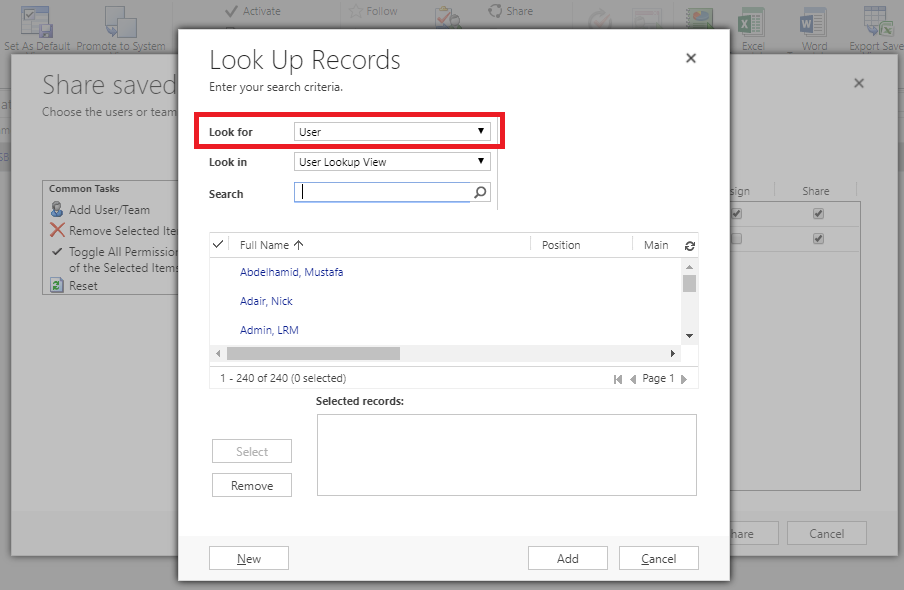The image size is (904, 590).
Task: Click the search magnifier icon
Action: pos(480,193)
